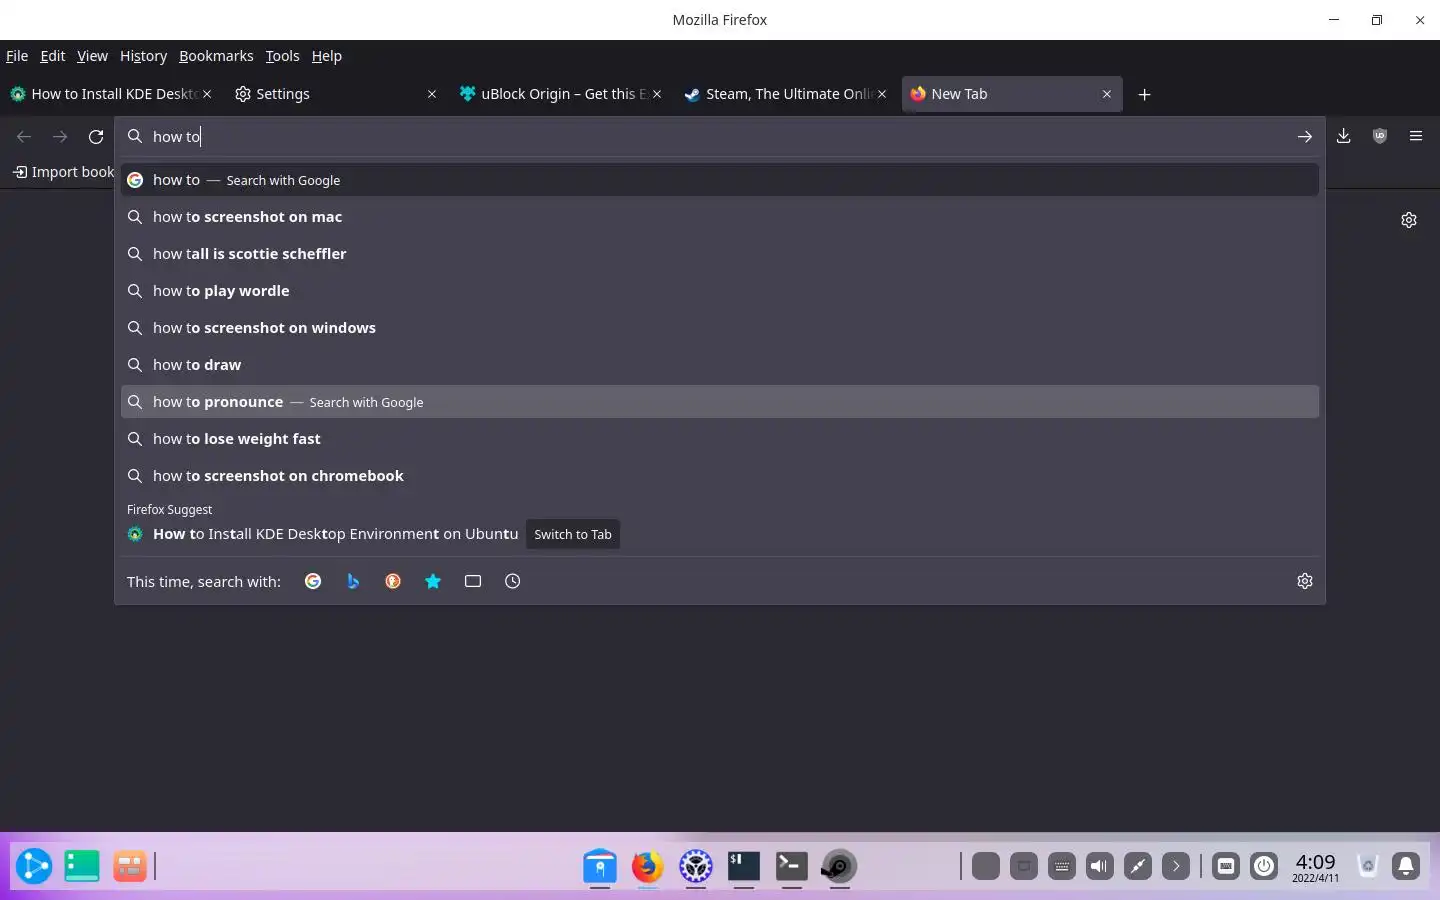
Task: Select suggestion 'how to draw'
Action: (720, 365)
